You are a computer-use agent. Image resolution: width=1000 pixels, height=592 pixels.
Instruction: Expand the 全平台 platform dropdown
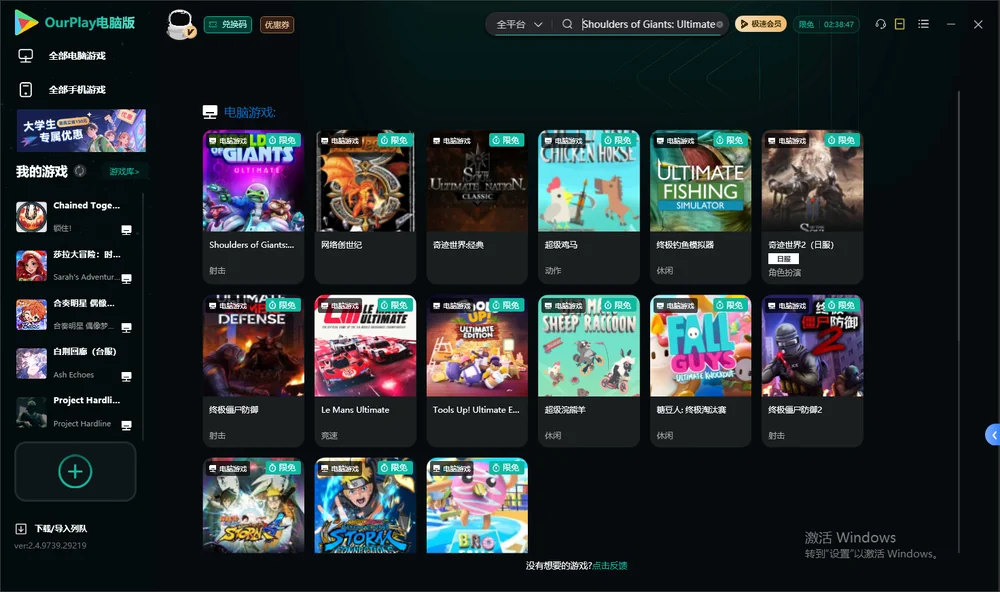(519, 24)
